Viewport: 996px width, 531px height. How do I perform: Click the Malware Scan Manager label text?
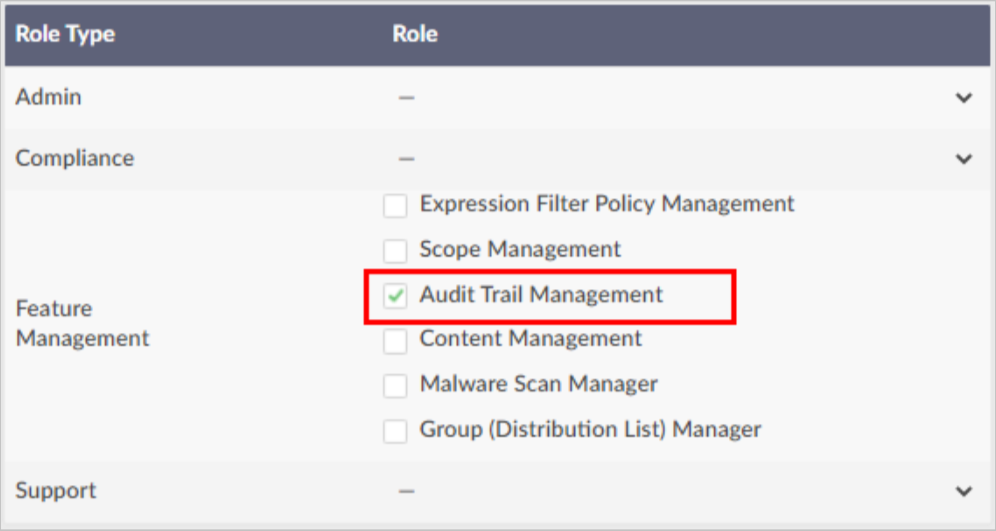539,384
